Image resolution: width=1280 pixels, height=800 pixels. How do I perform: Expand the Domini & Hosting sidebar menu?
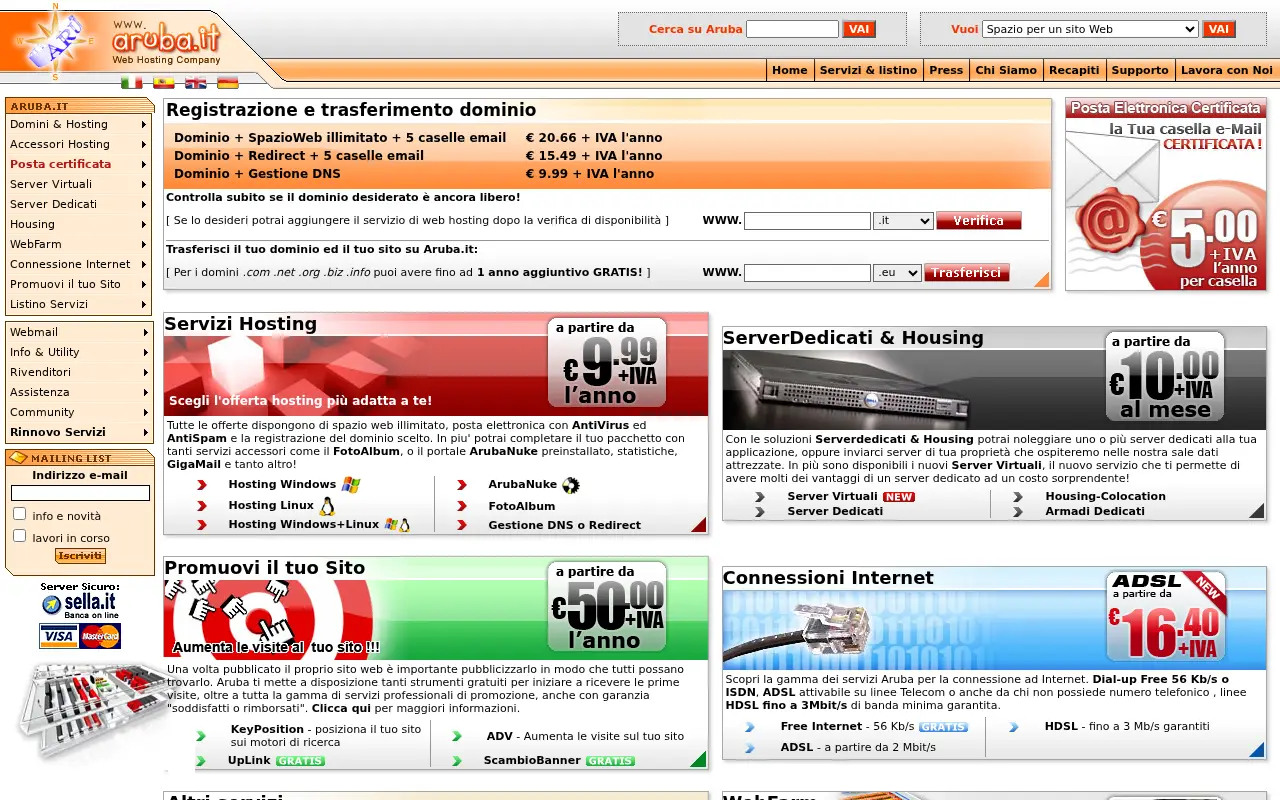78,124
